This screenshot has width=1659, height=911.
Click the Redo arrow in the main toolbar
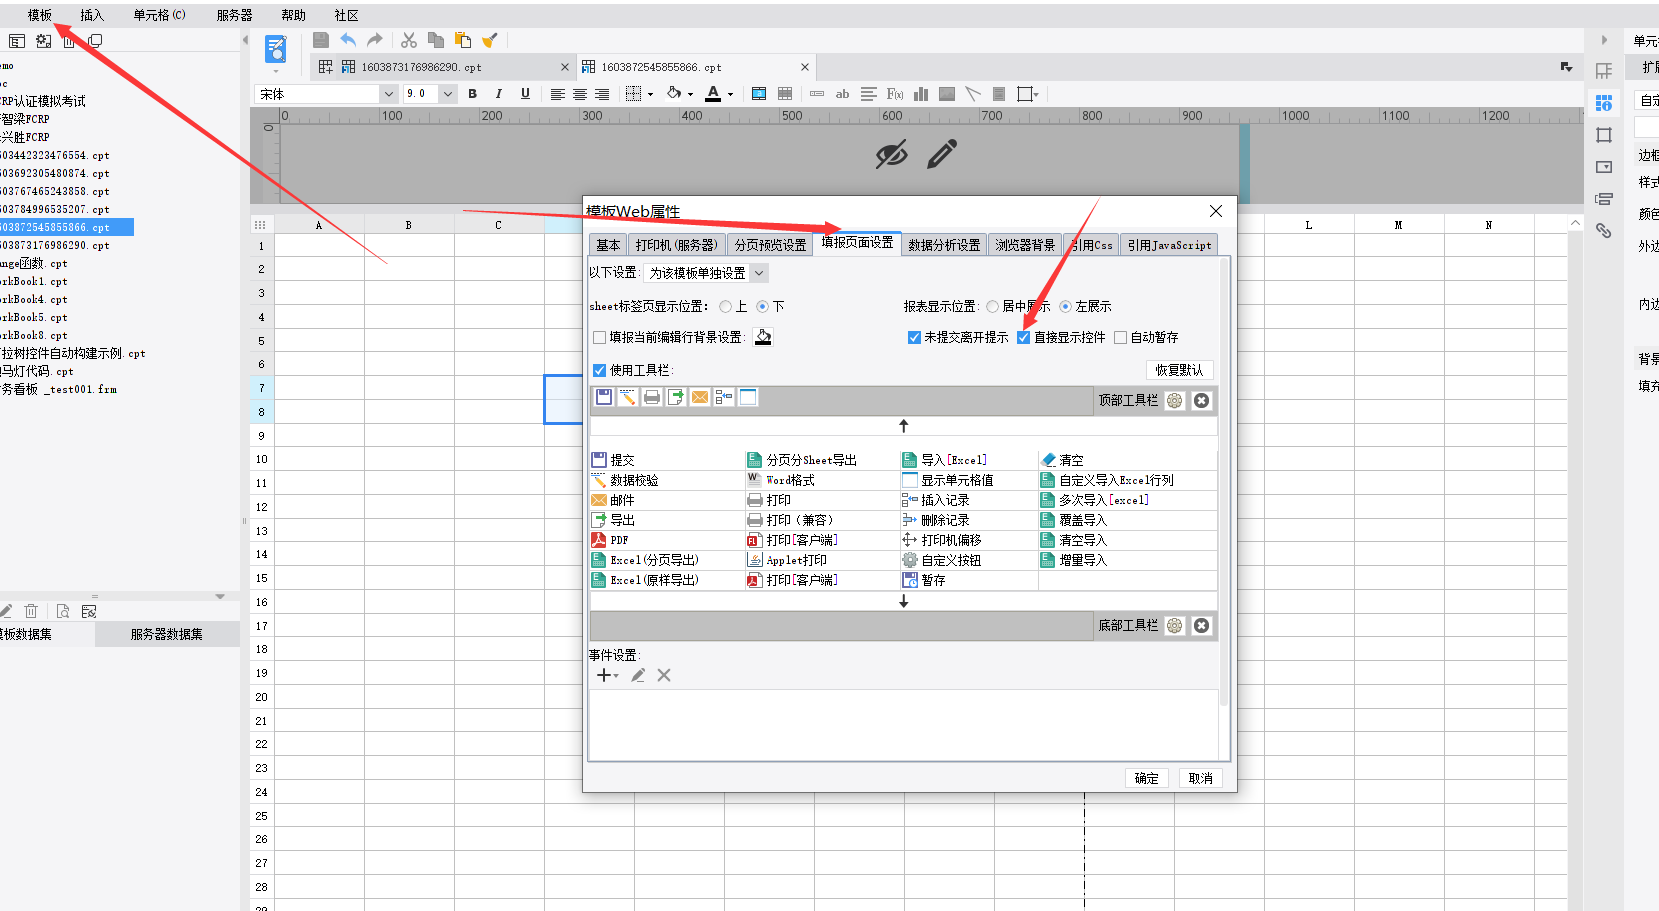[375, 40]
